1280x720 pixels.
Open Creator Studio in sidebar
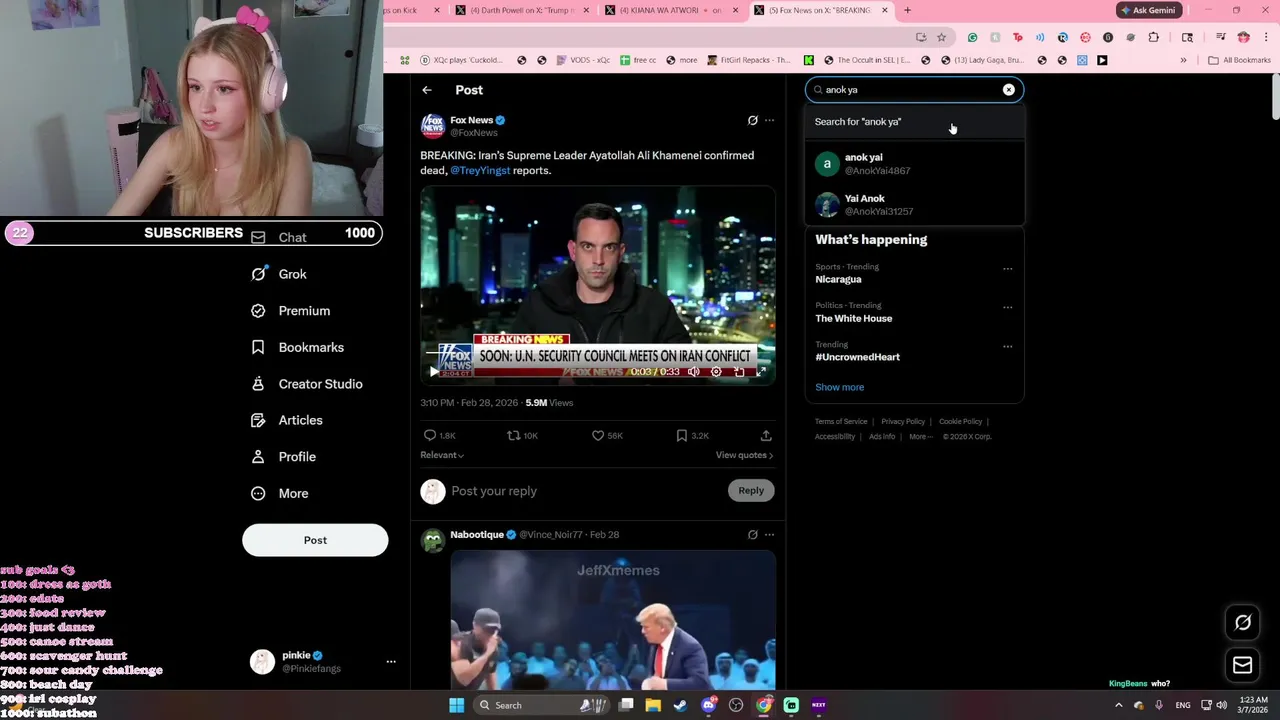coord(307,384)
